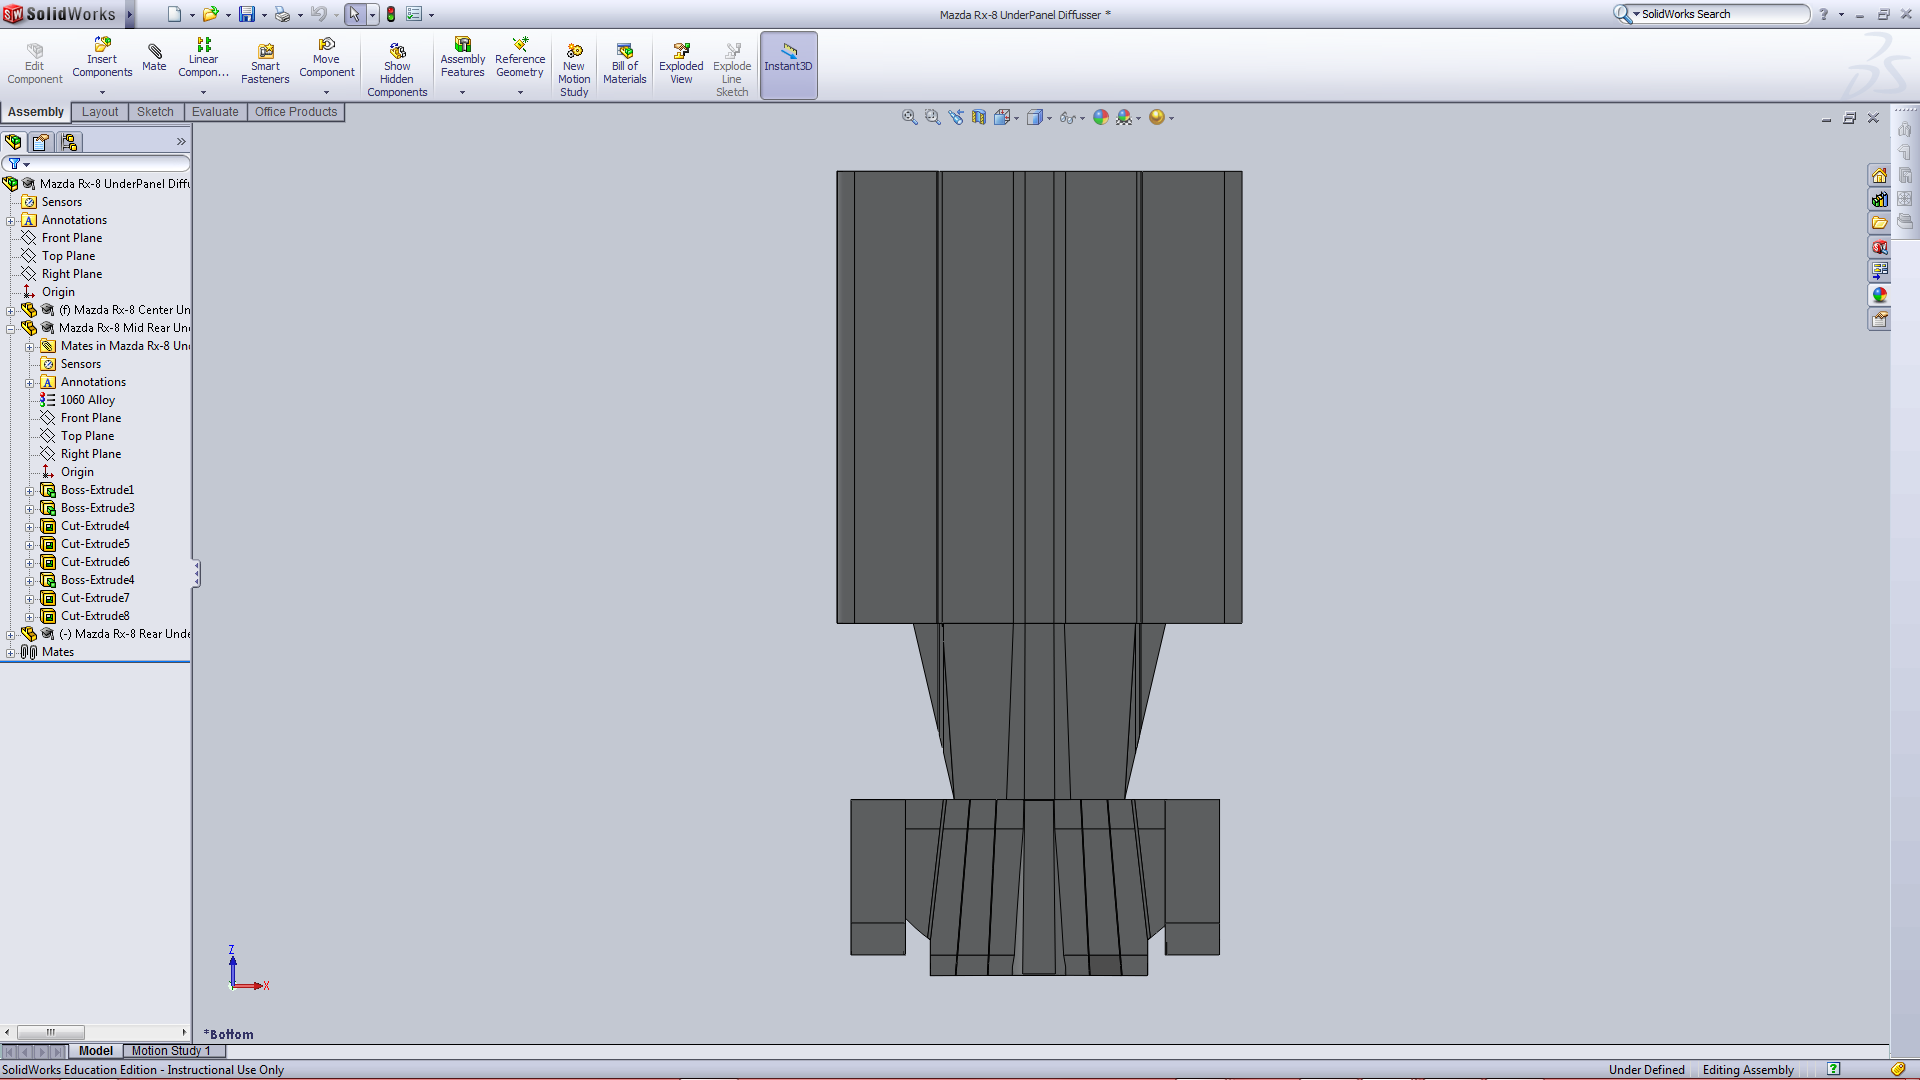This screenshot has height=1080, width=1920.
Task: Click Edit Appearance color ball icon
Action: [1101, 118]
